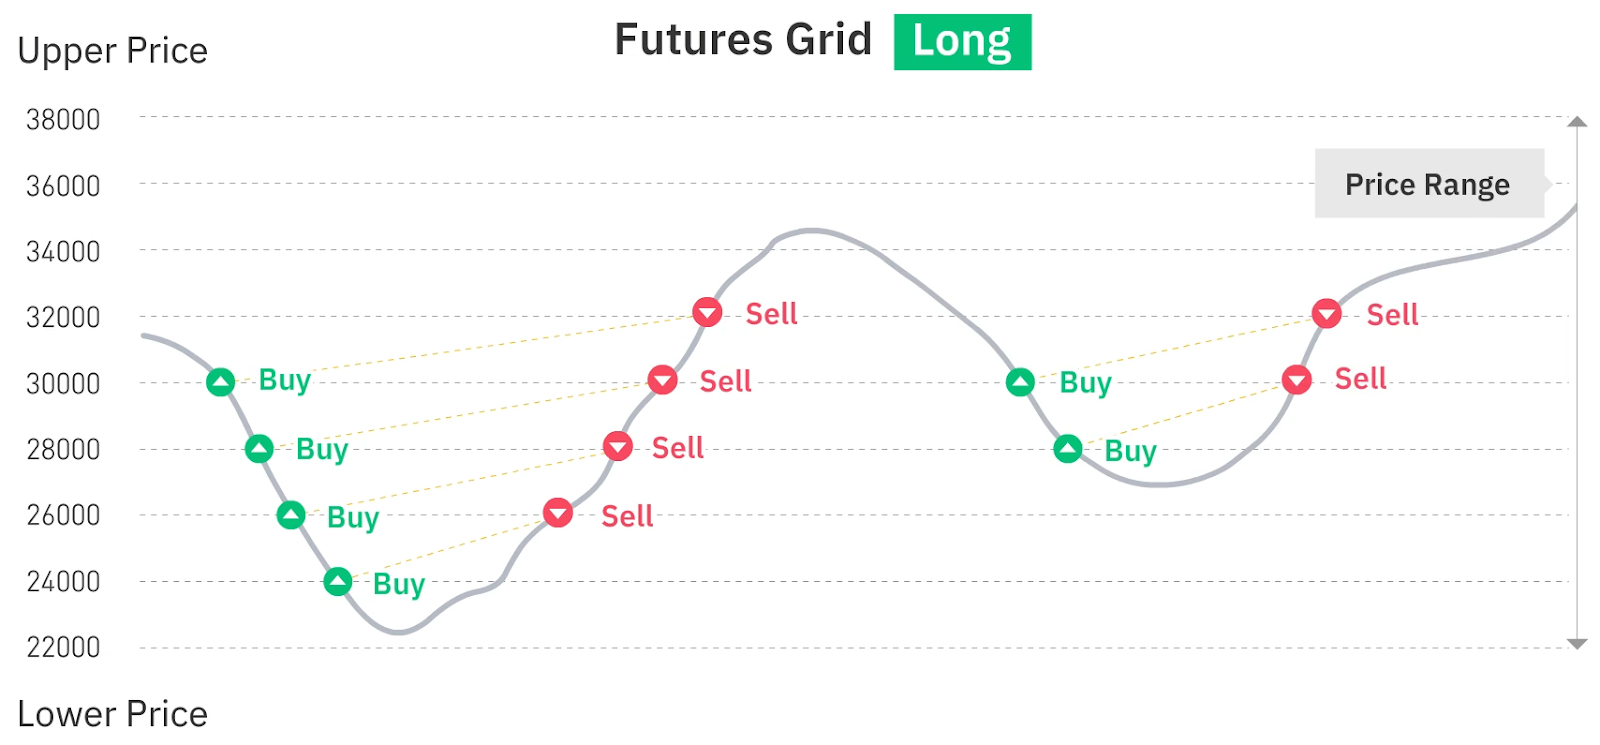
Task: Select the rightmost Buy marker at 28000
Action: click(1068, 449)
